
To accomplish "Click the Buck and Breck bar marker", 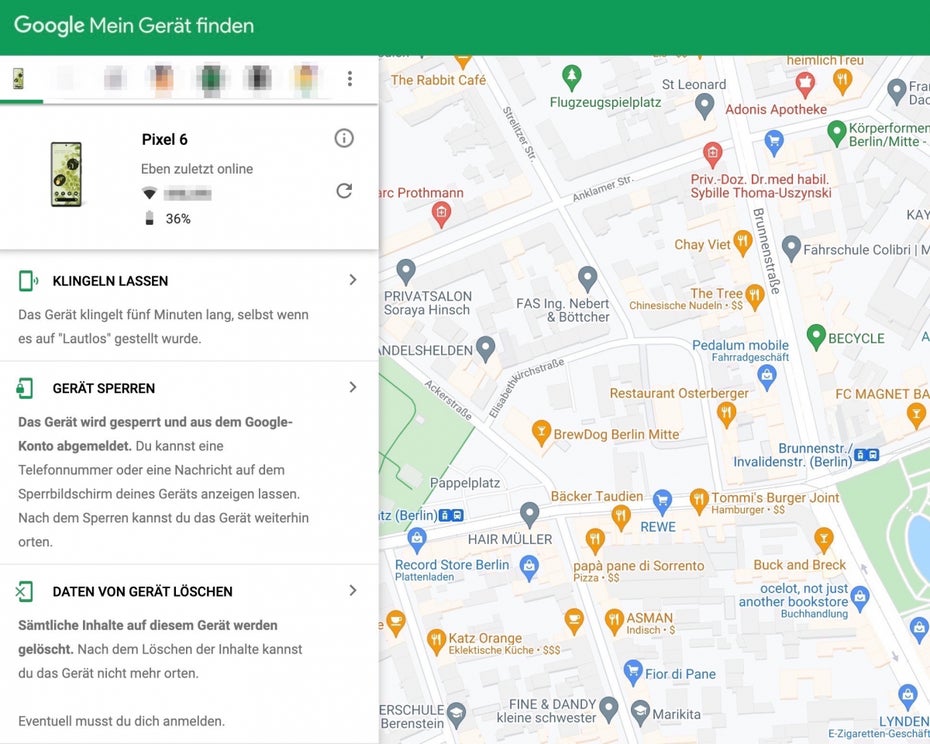I will tap(823, 540).
